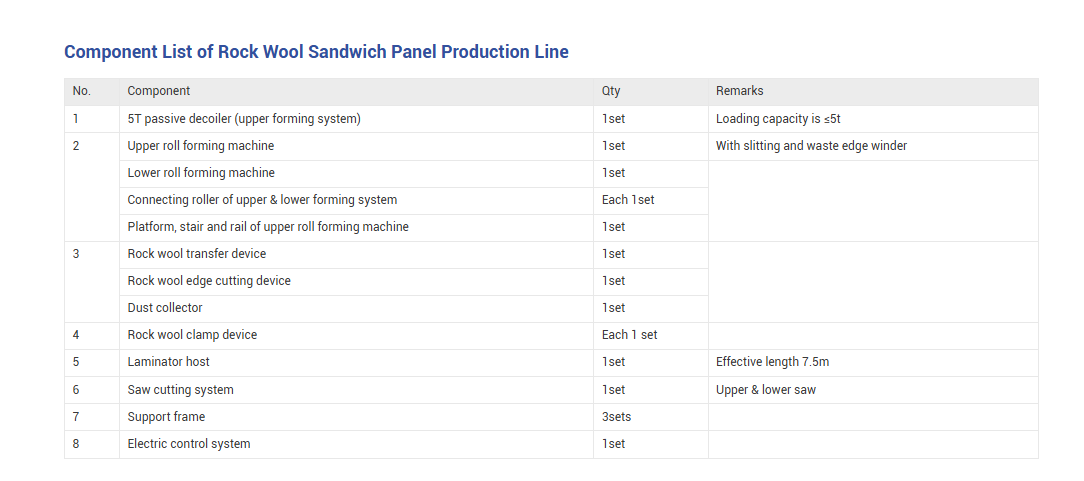Select the "No." column header
Viewport: 1084px width, 481px height.
tap(82, 91)
